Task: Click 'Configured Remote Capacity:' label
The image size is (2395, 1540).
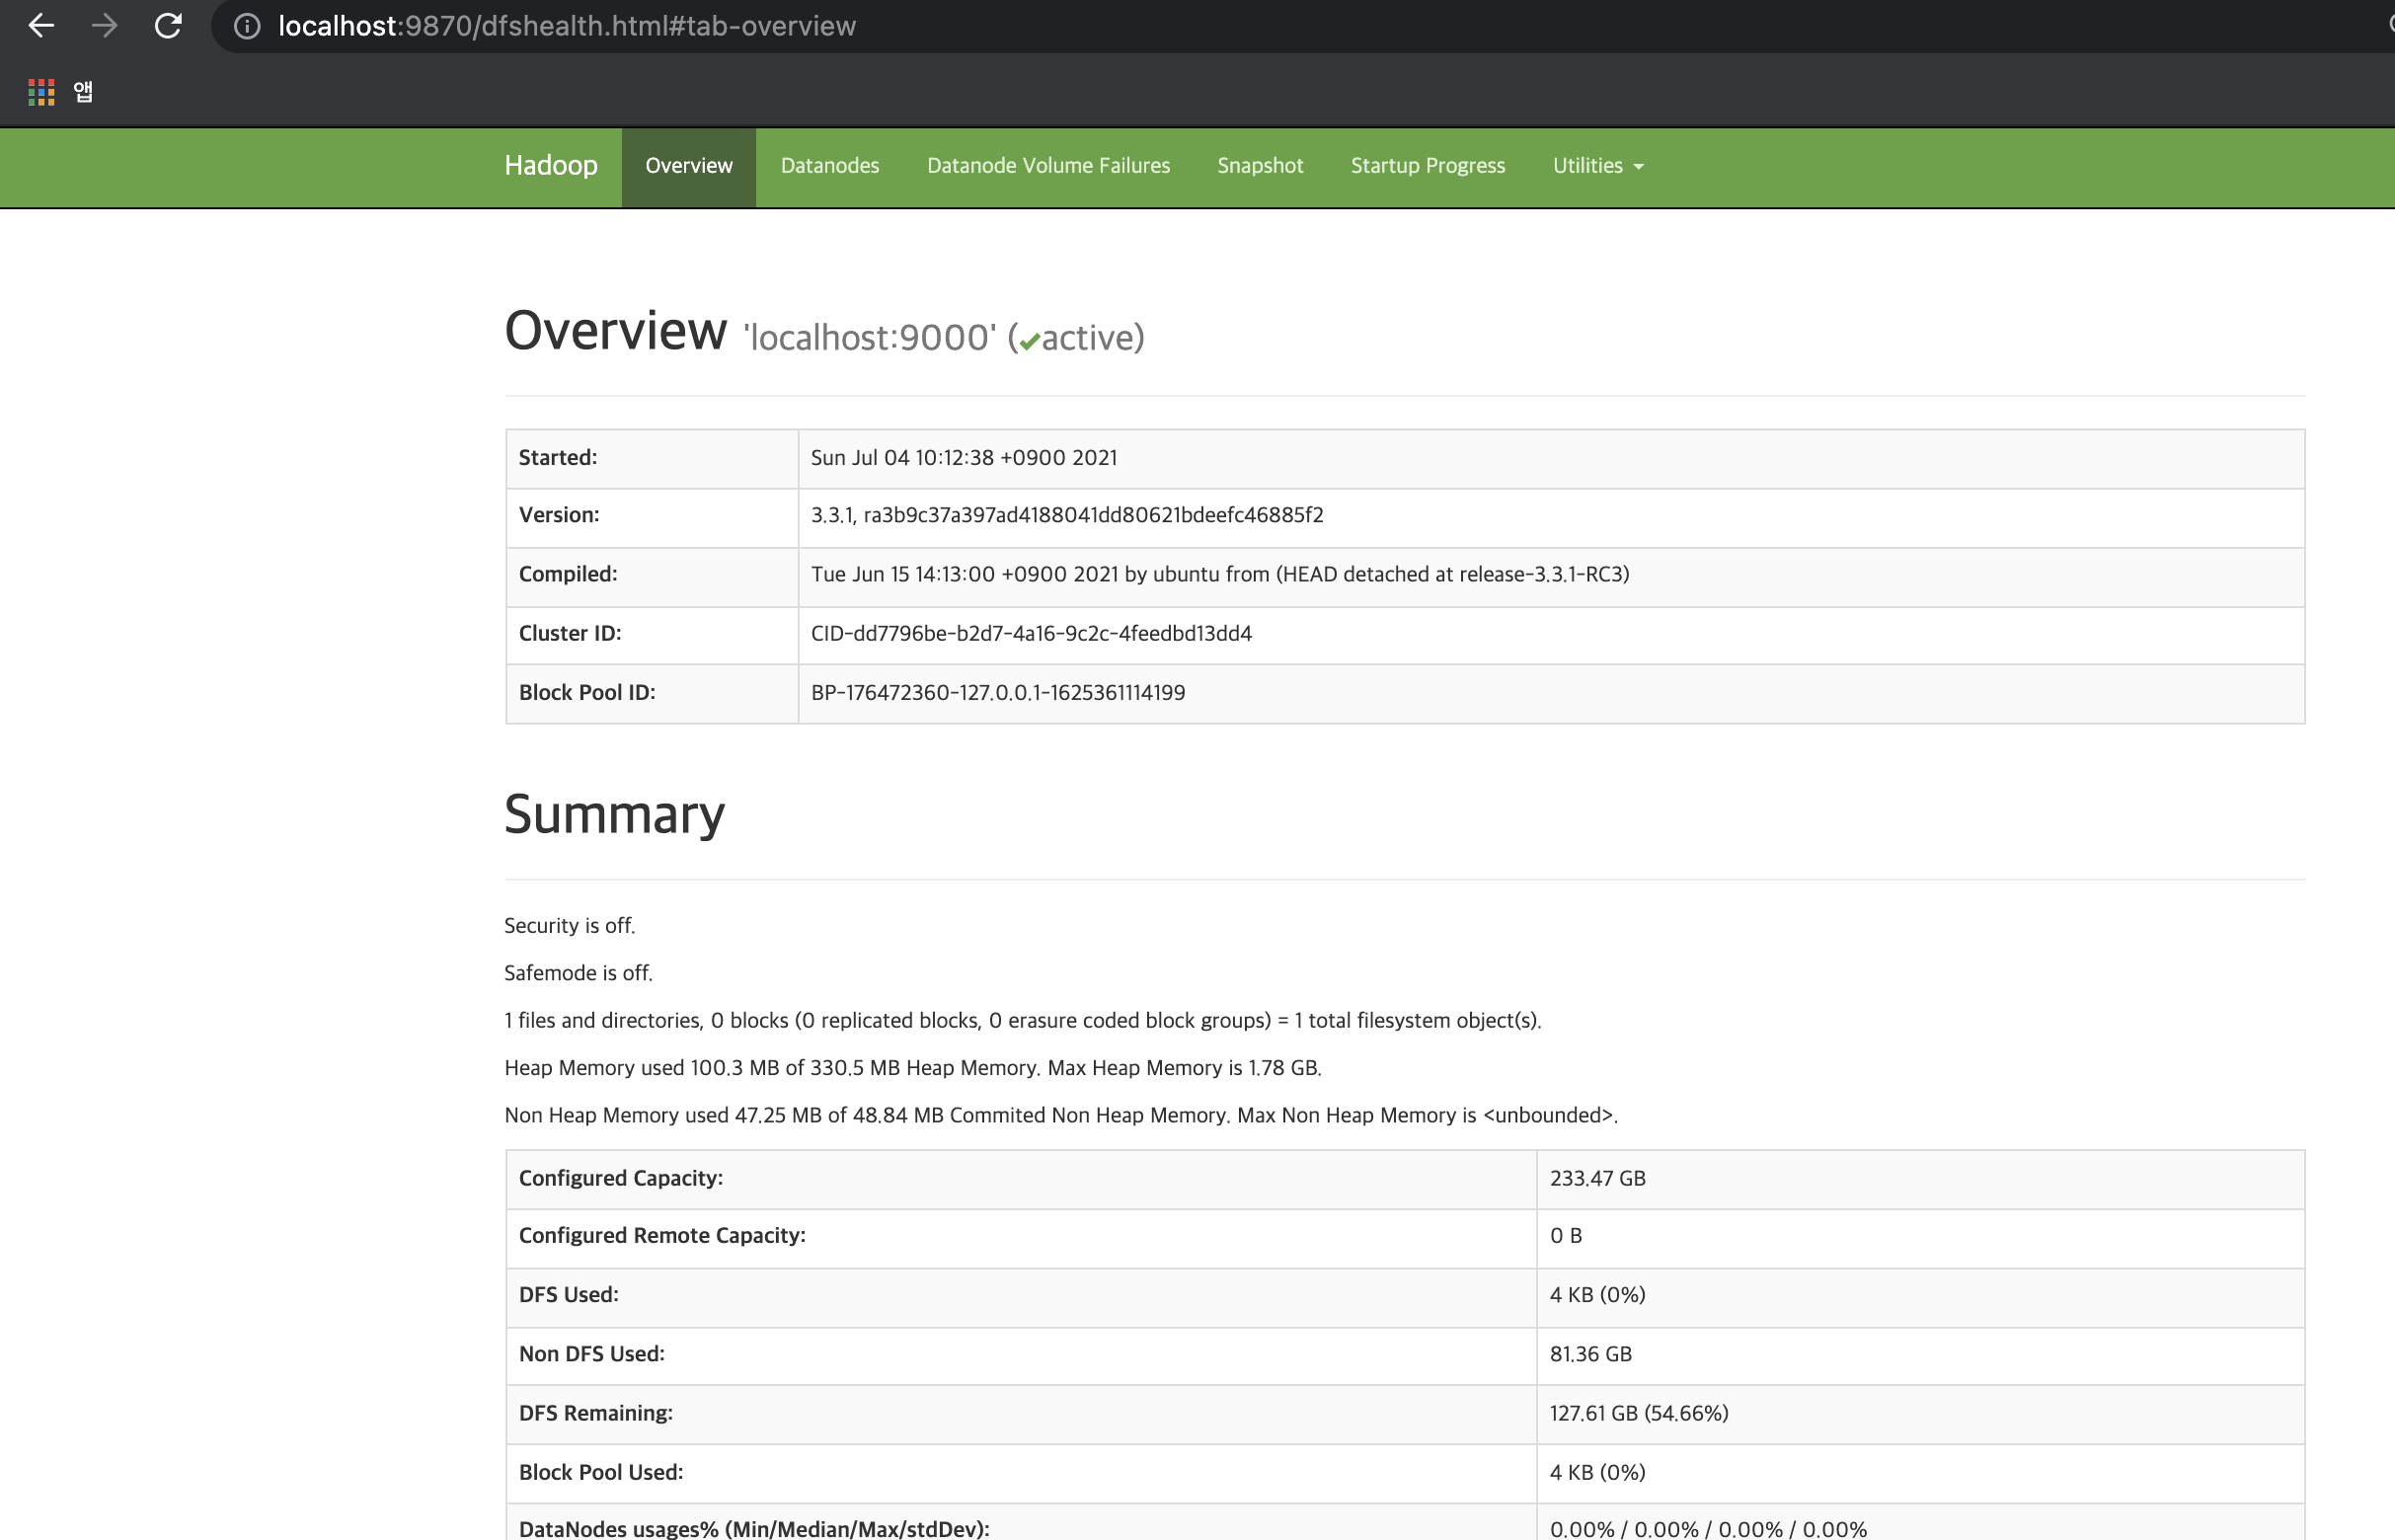Action: pos(662,1236)
